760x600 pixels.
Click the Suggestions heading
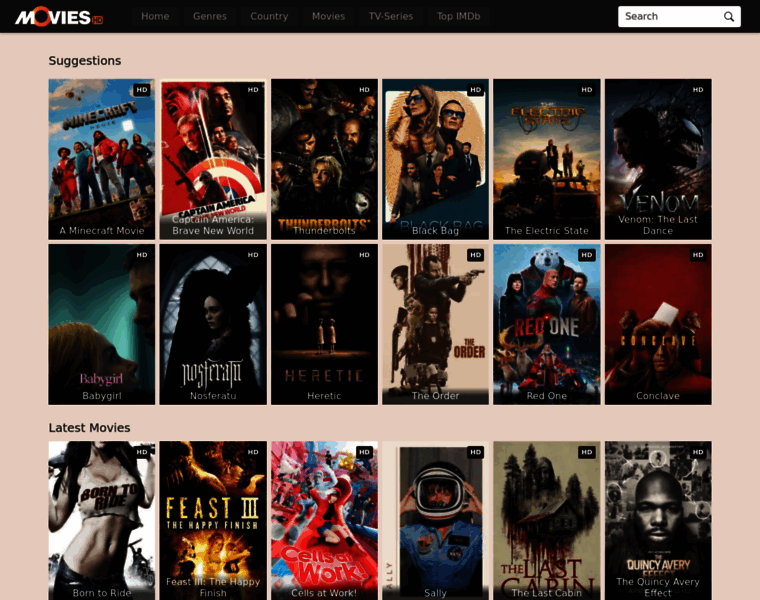[x=85, y=61]
